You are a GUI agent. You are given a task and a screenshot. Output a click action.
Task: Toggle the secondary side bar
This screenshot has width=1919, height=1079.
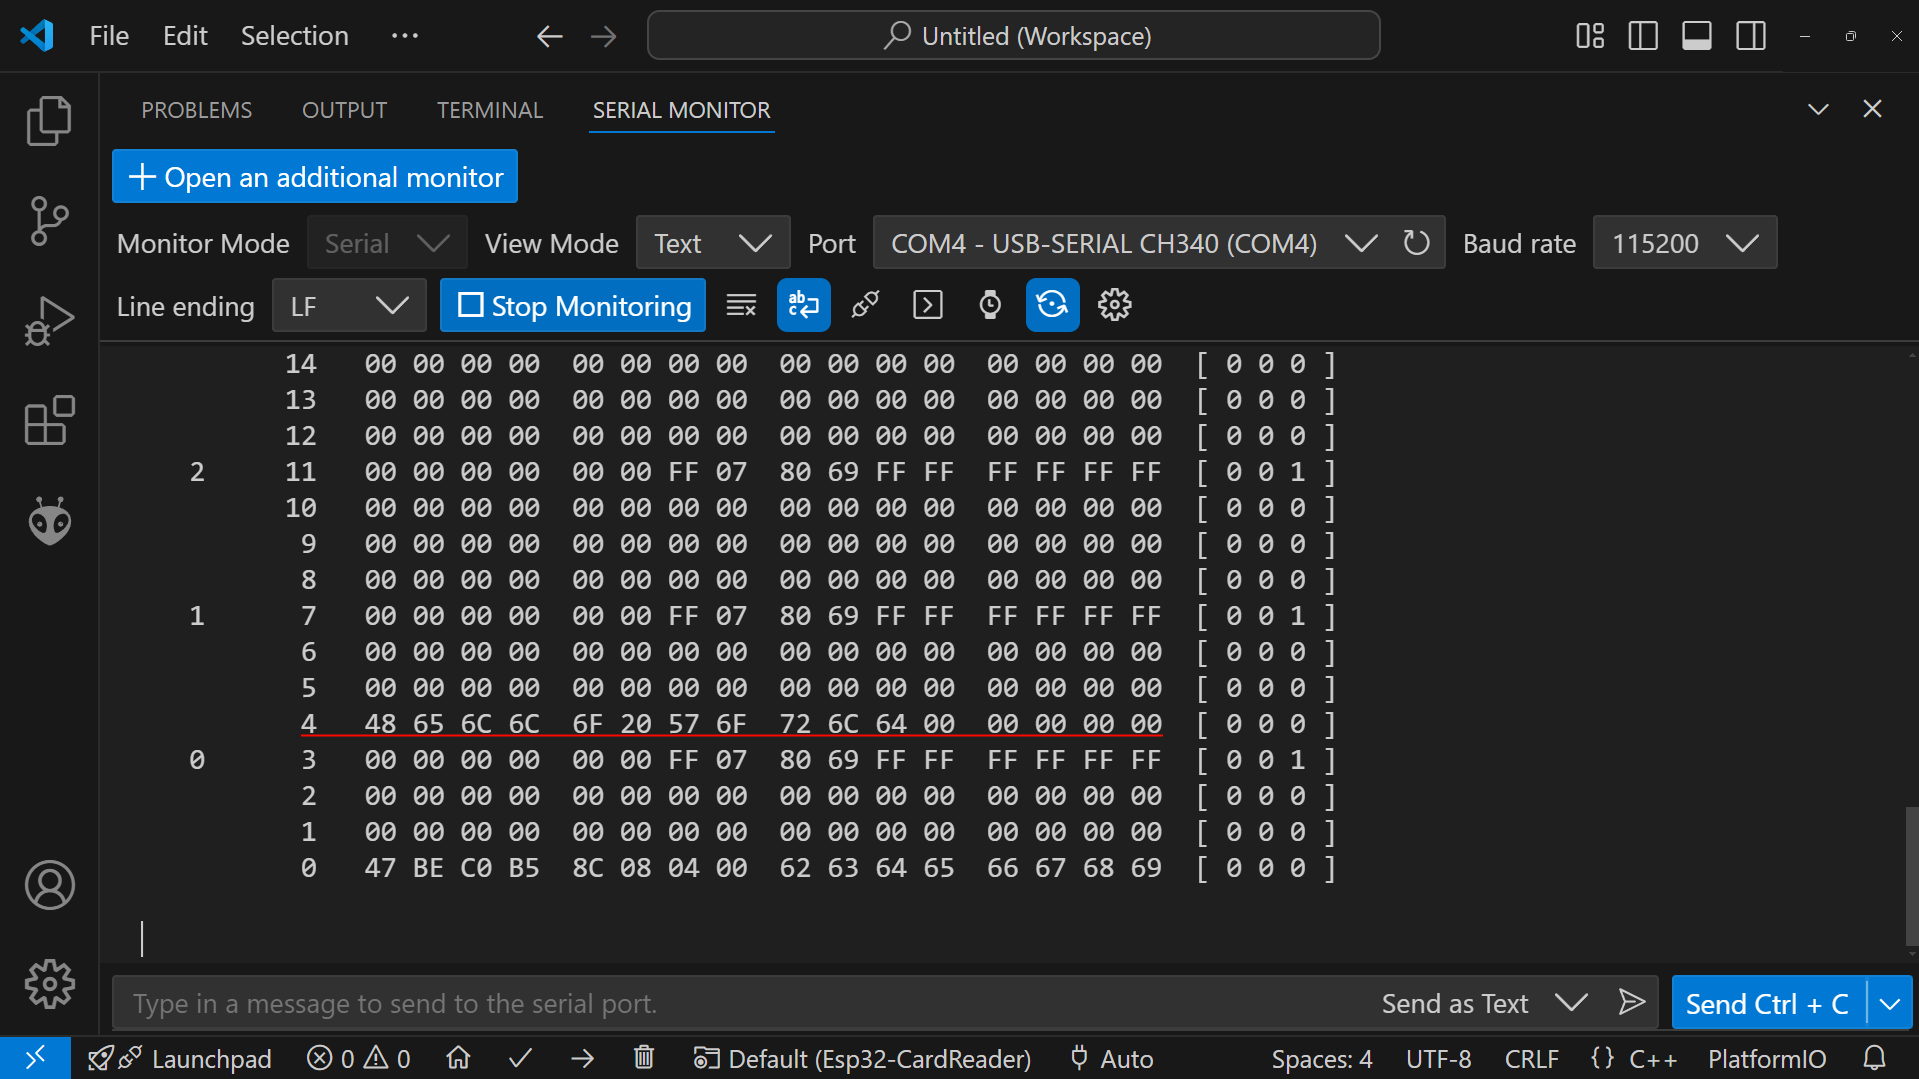tap(1751, 36)
